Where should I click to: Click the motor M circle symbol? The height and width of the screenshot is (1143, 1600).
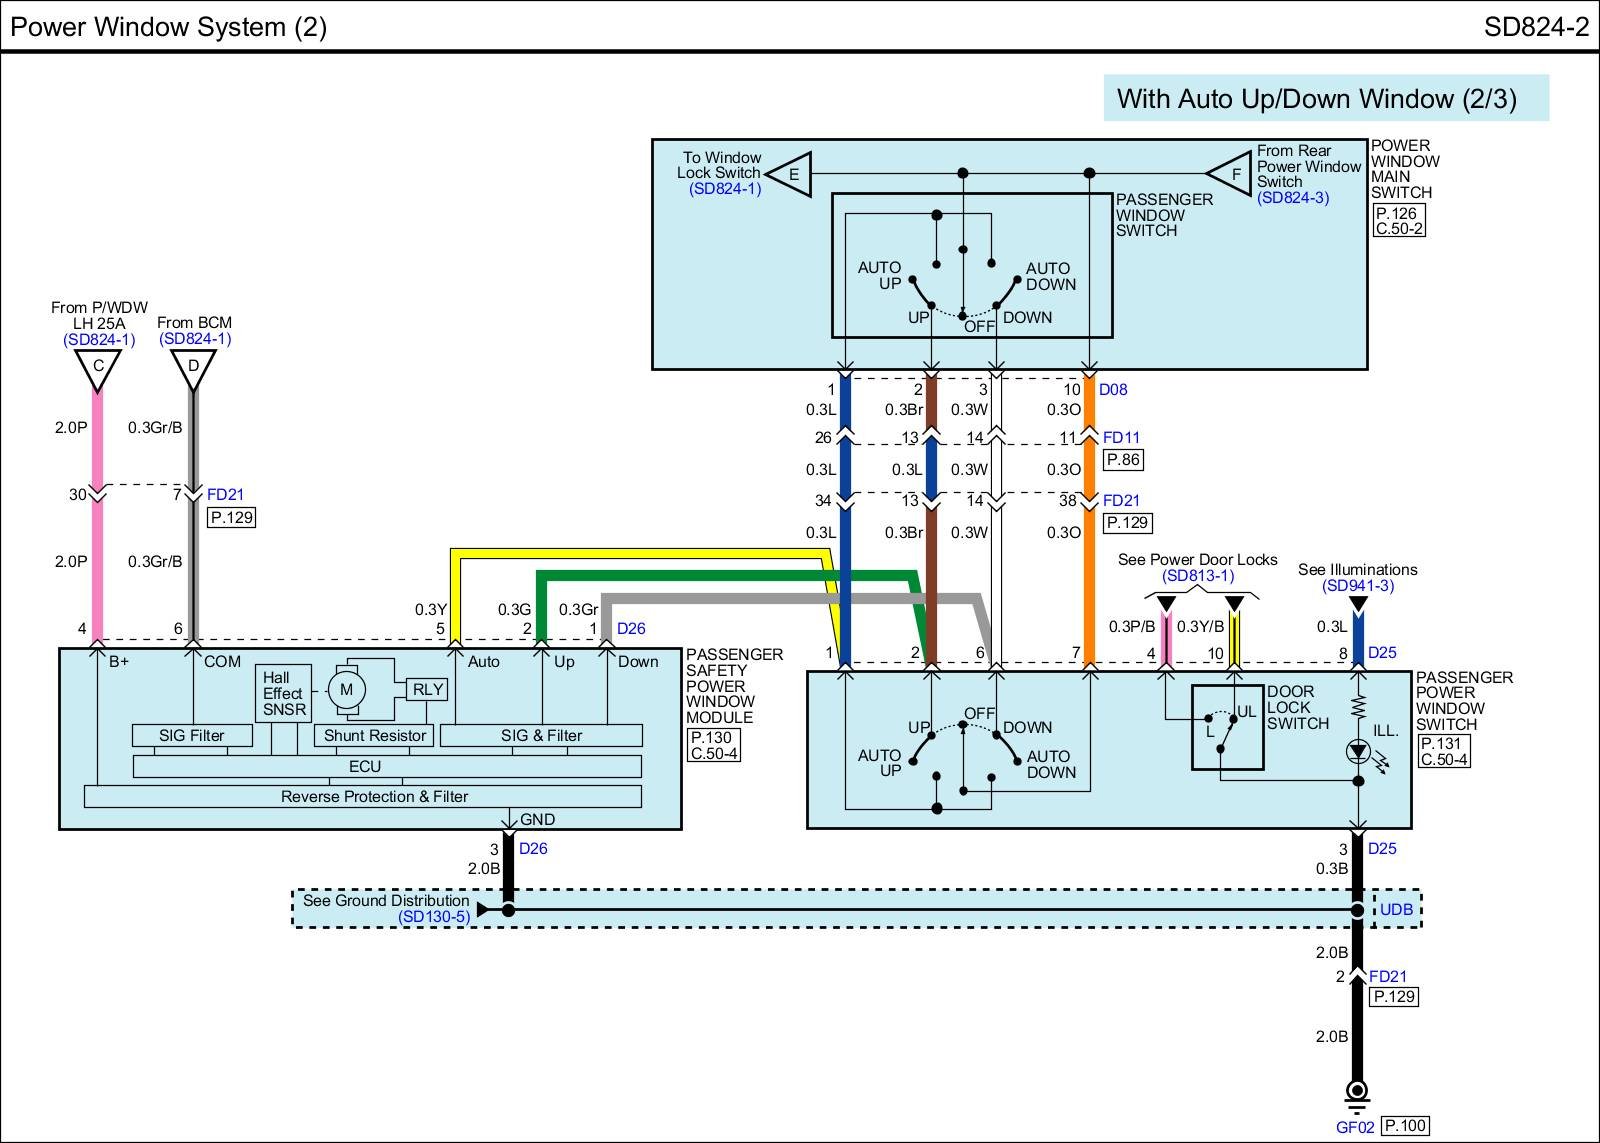pos(346,689)
